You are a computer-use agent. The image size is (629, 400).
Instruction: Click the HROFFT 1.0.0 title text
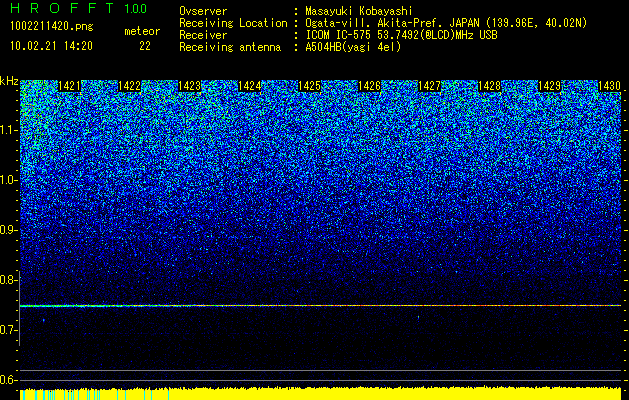[x=78, y=8]
